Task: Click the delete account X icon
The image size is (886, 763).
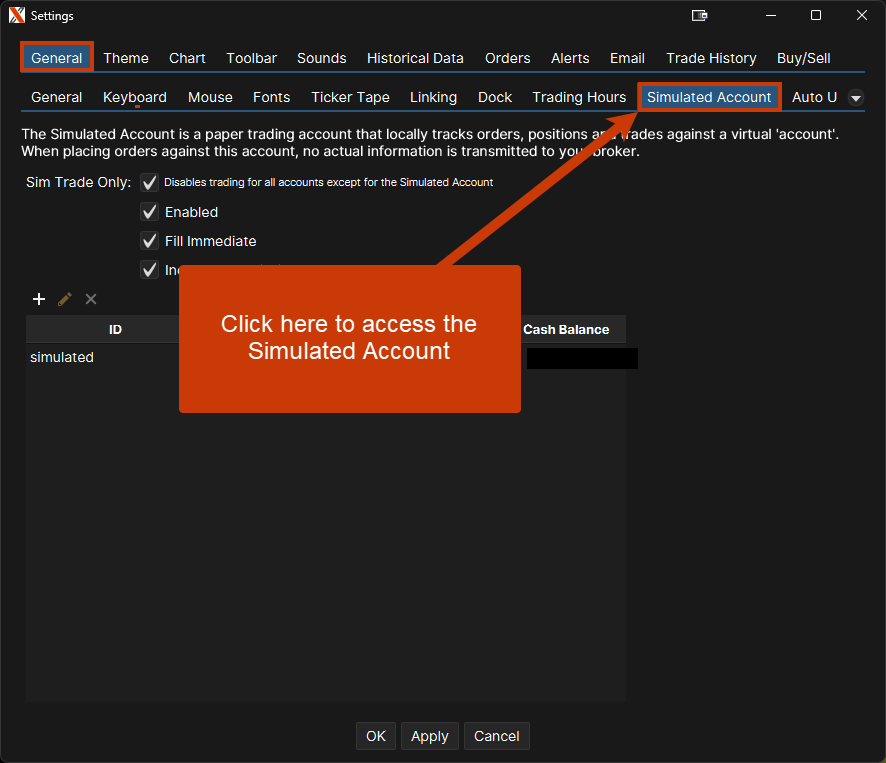Action: [91, 299]
